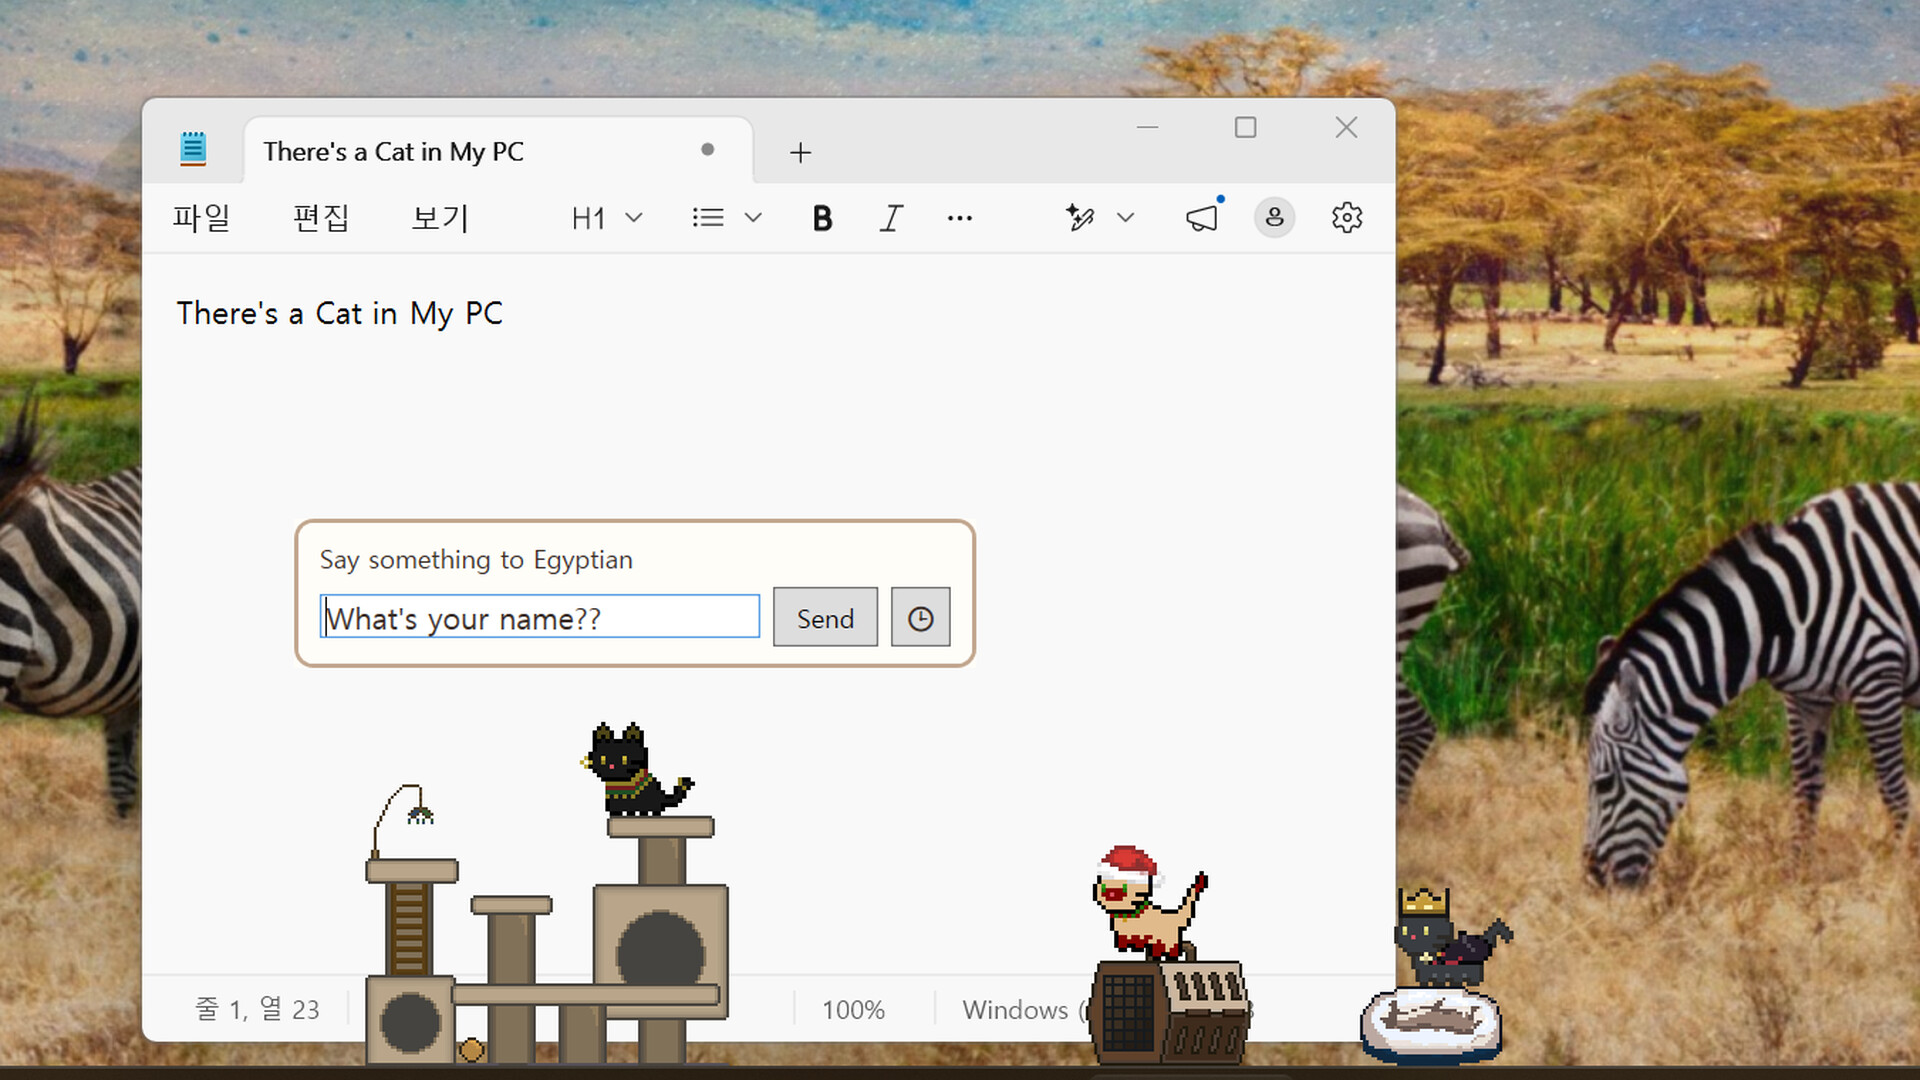Maximize the Notepad window
Screen dimensions: 1920x1080
pyautogui.click(x=1245, y=128)
